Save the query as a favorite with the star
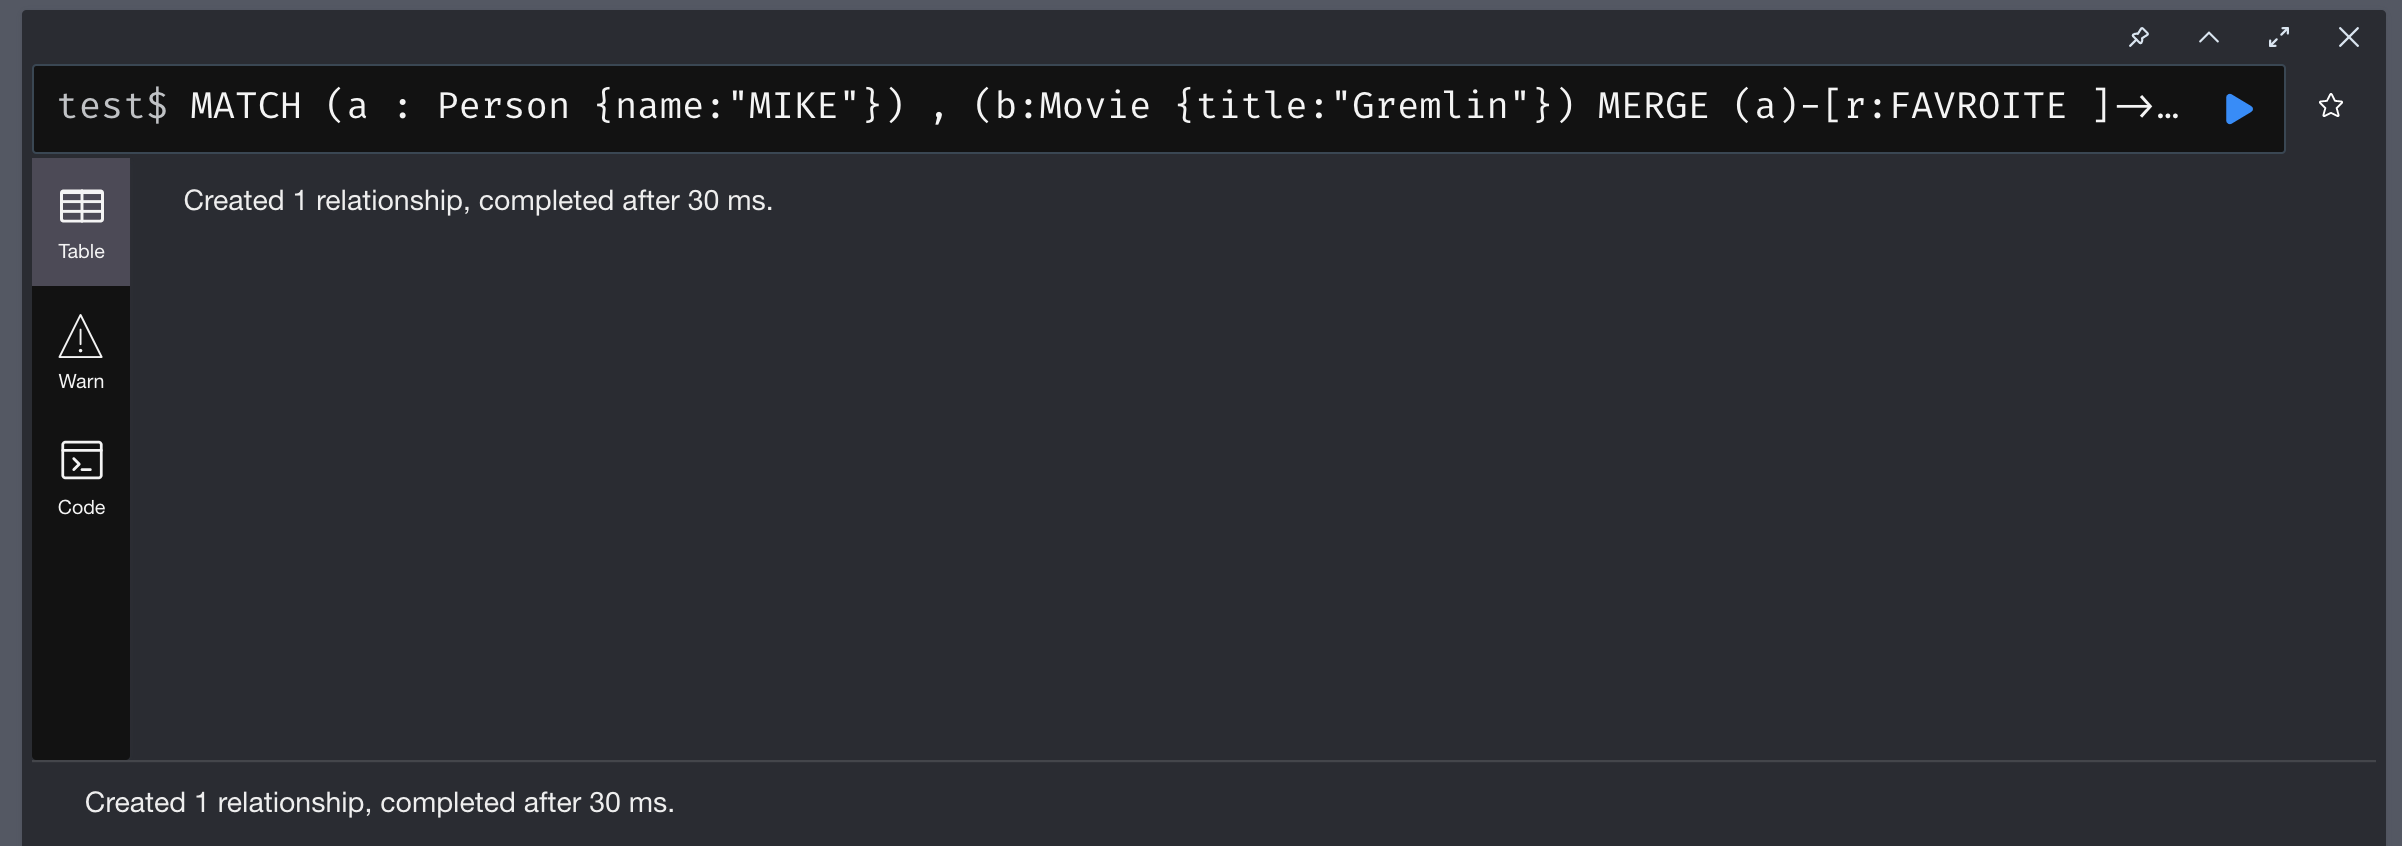Image resolution: width=2402 pixels, height=846 pixels. [x=2331, y=106]
